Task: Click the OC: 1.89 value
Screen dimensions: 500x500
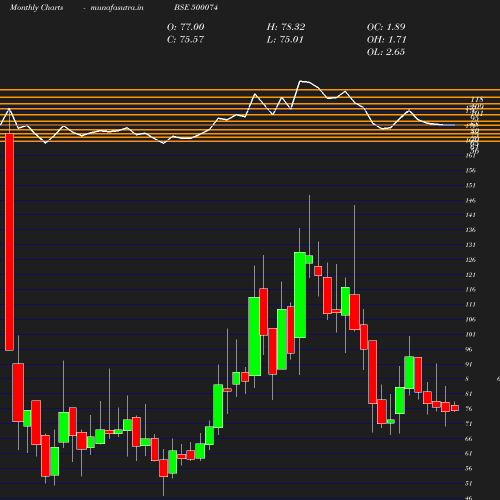Action: click(386, 27)
